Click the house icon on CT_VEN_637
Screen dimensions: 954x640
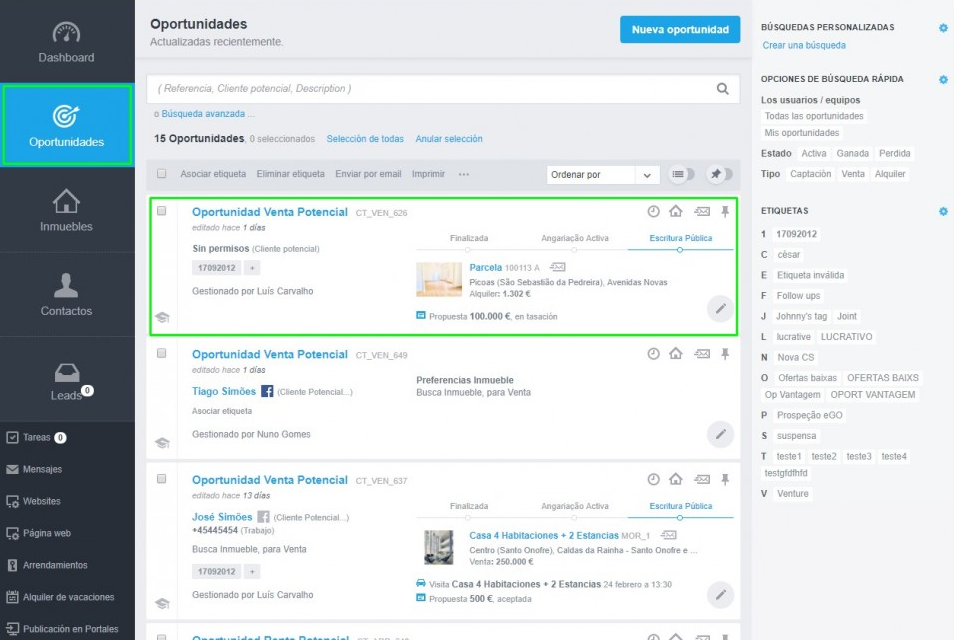(675, 480)
